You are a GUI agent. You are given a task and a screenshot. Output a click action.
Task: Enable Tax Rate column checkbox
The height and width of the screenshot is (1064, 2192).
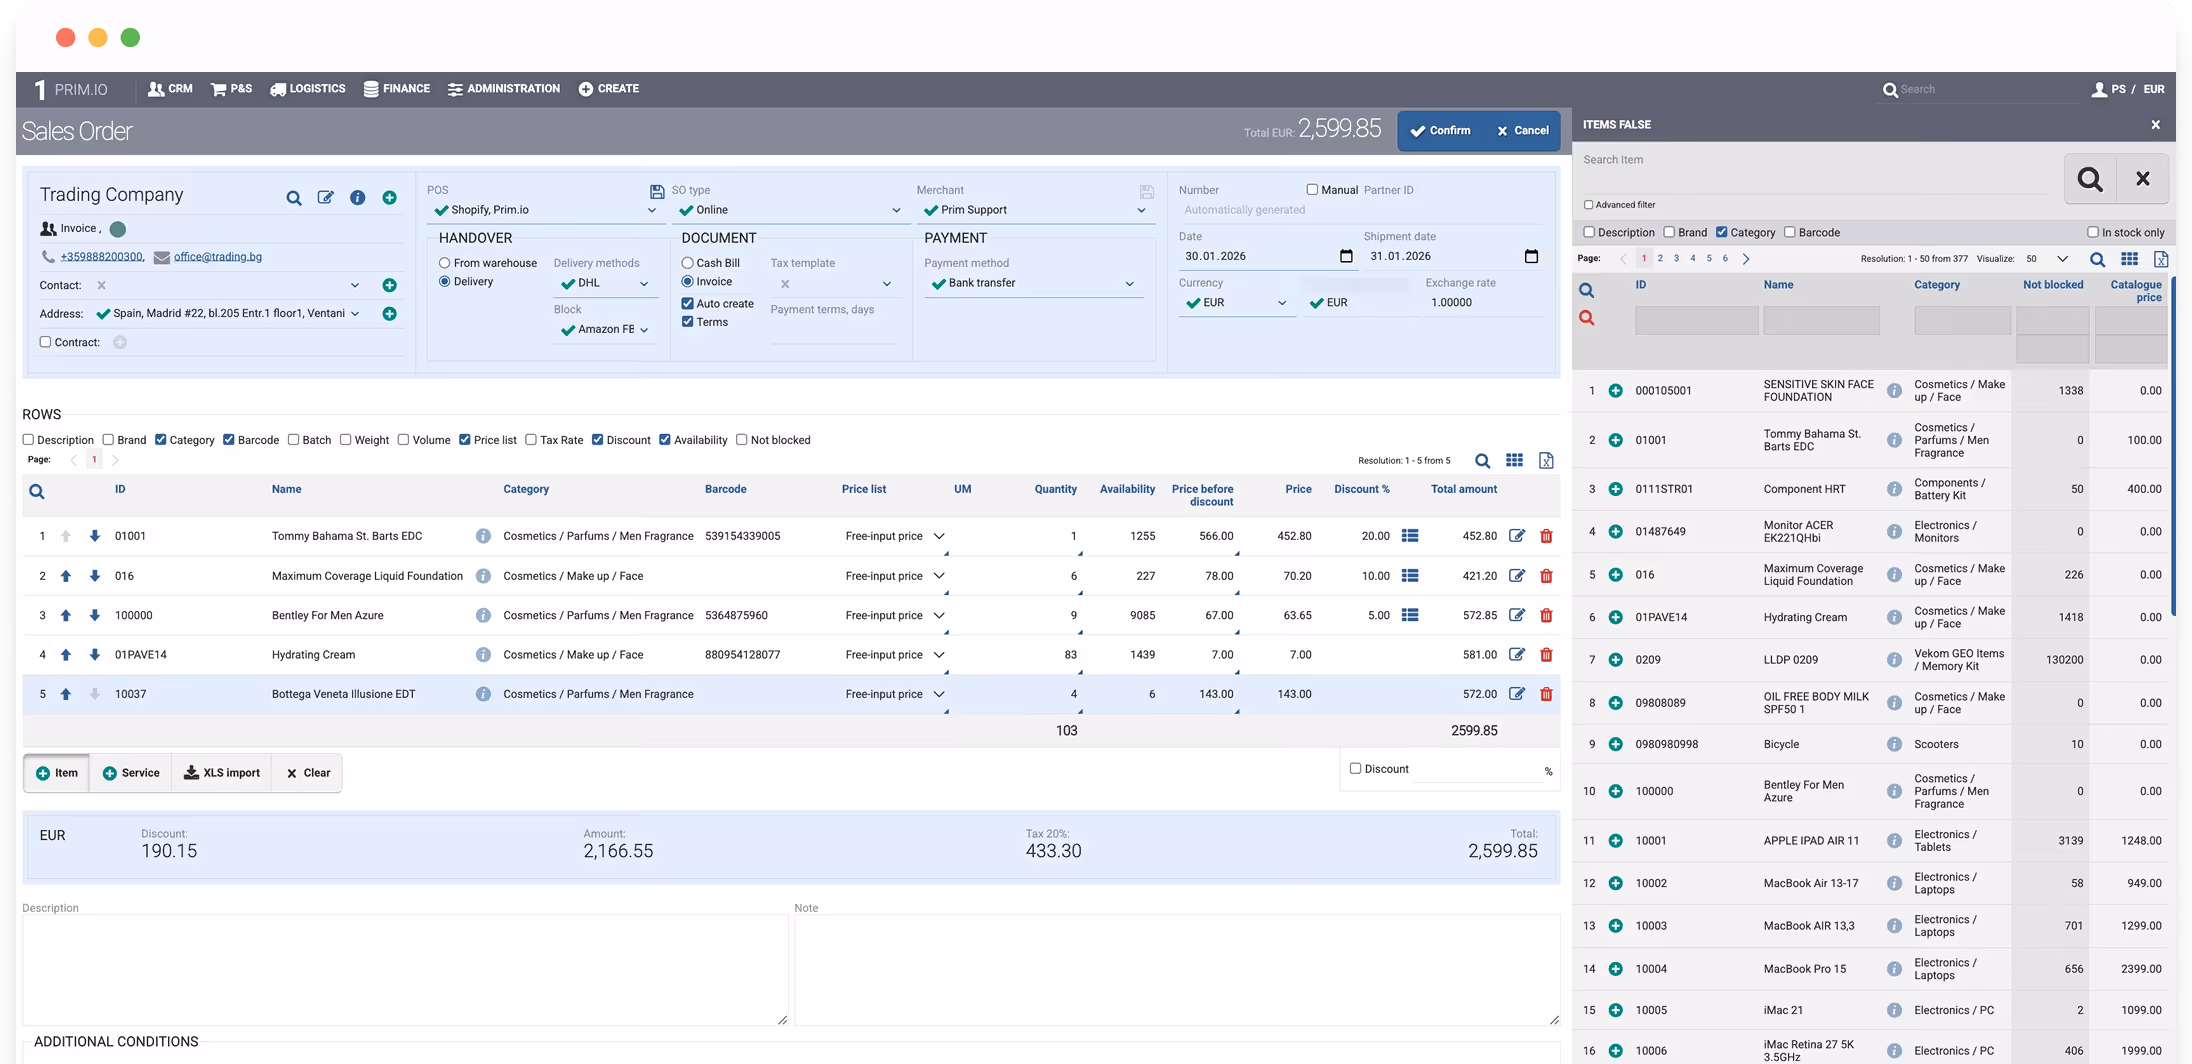pos(531,439)
